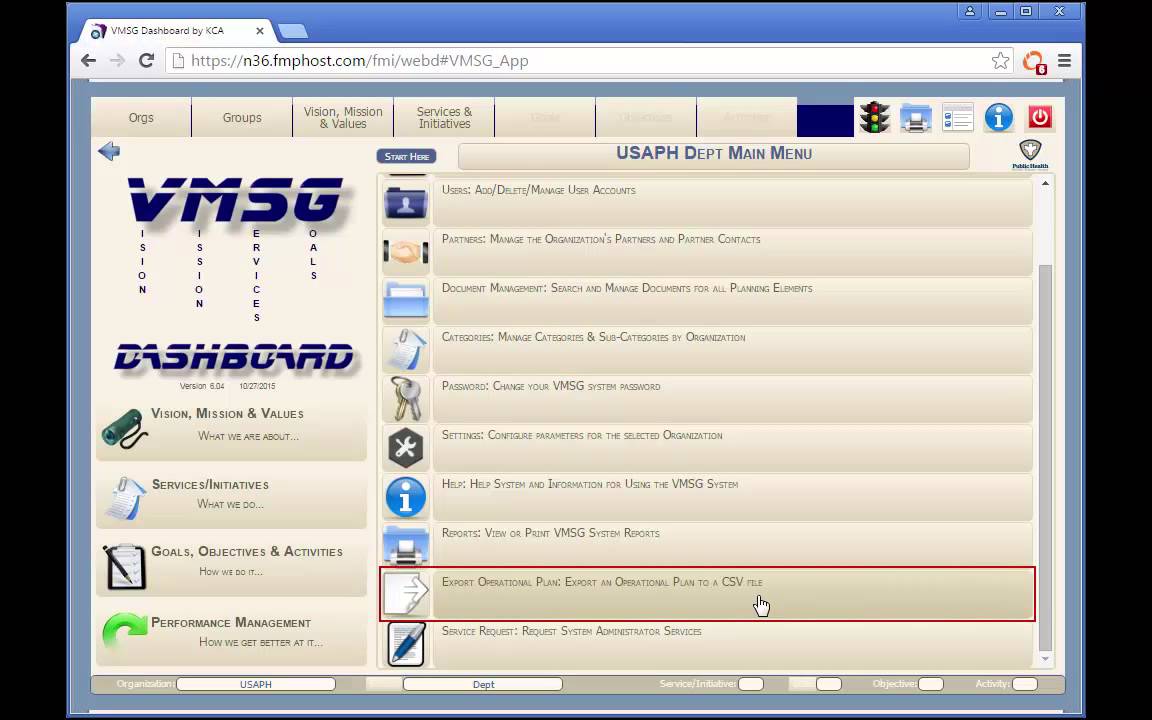Screen dimensions: 1152x720
Task: Click the Document Management folder icon
Action: [406, 300]
